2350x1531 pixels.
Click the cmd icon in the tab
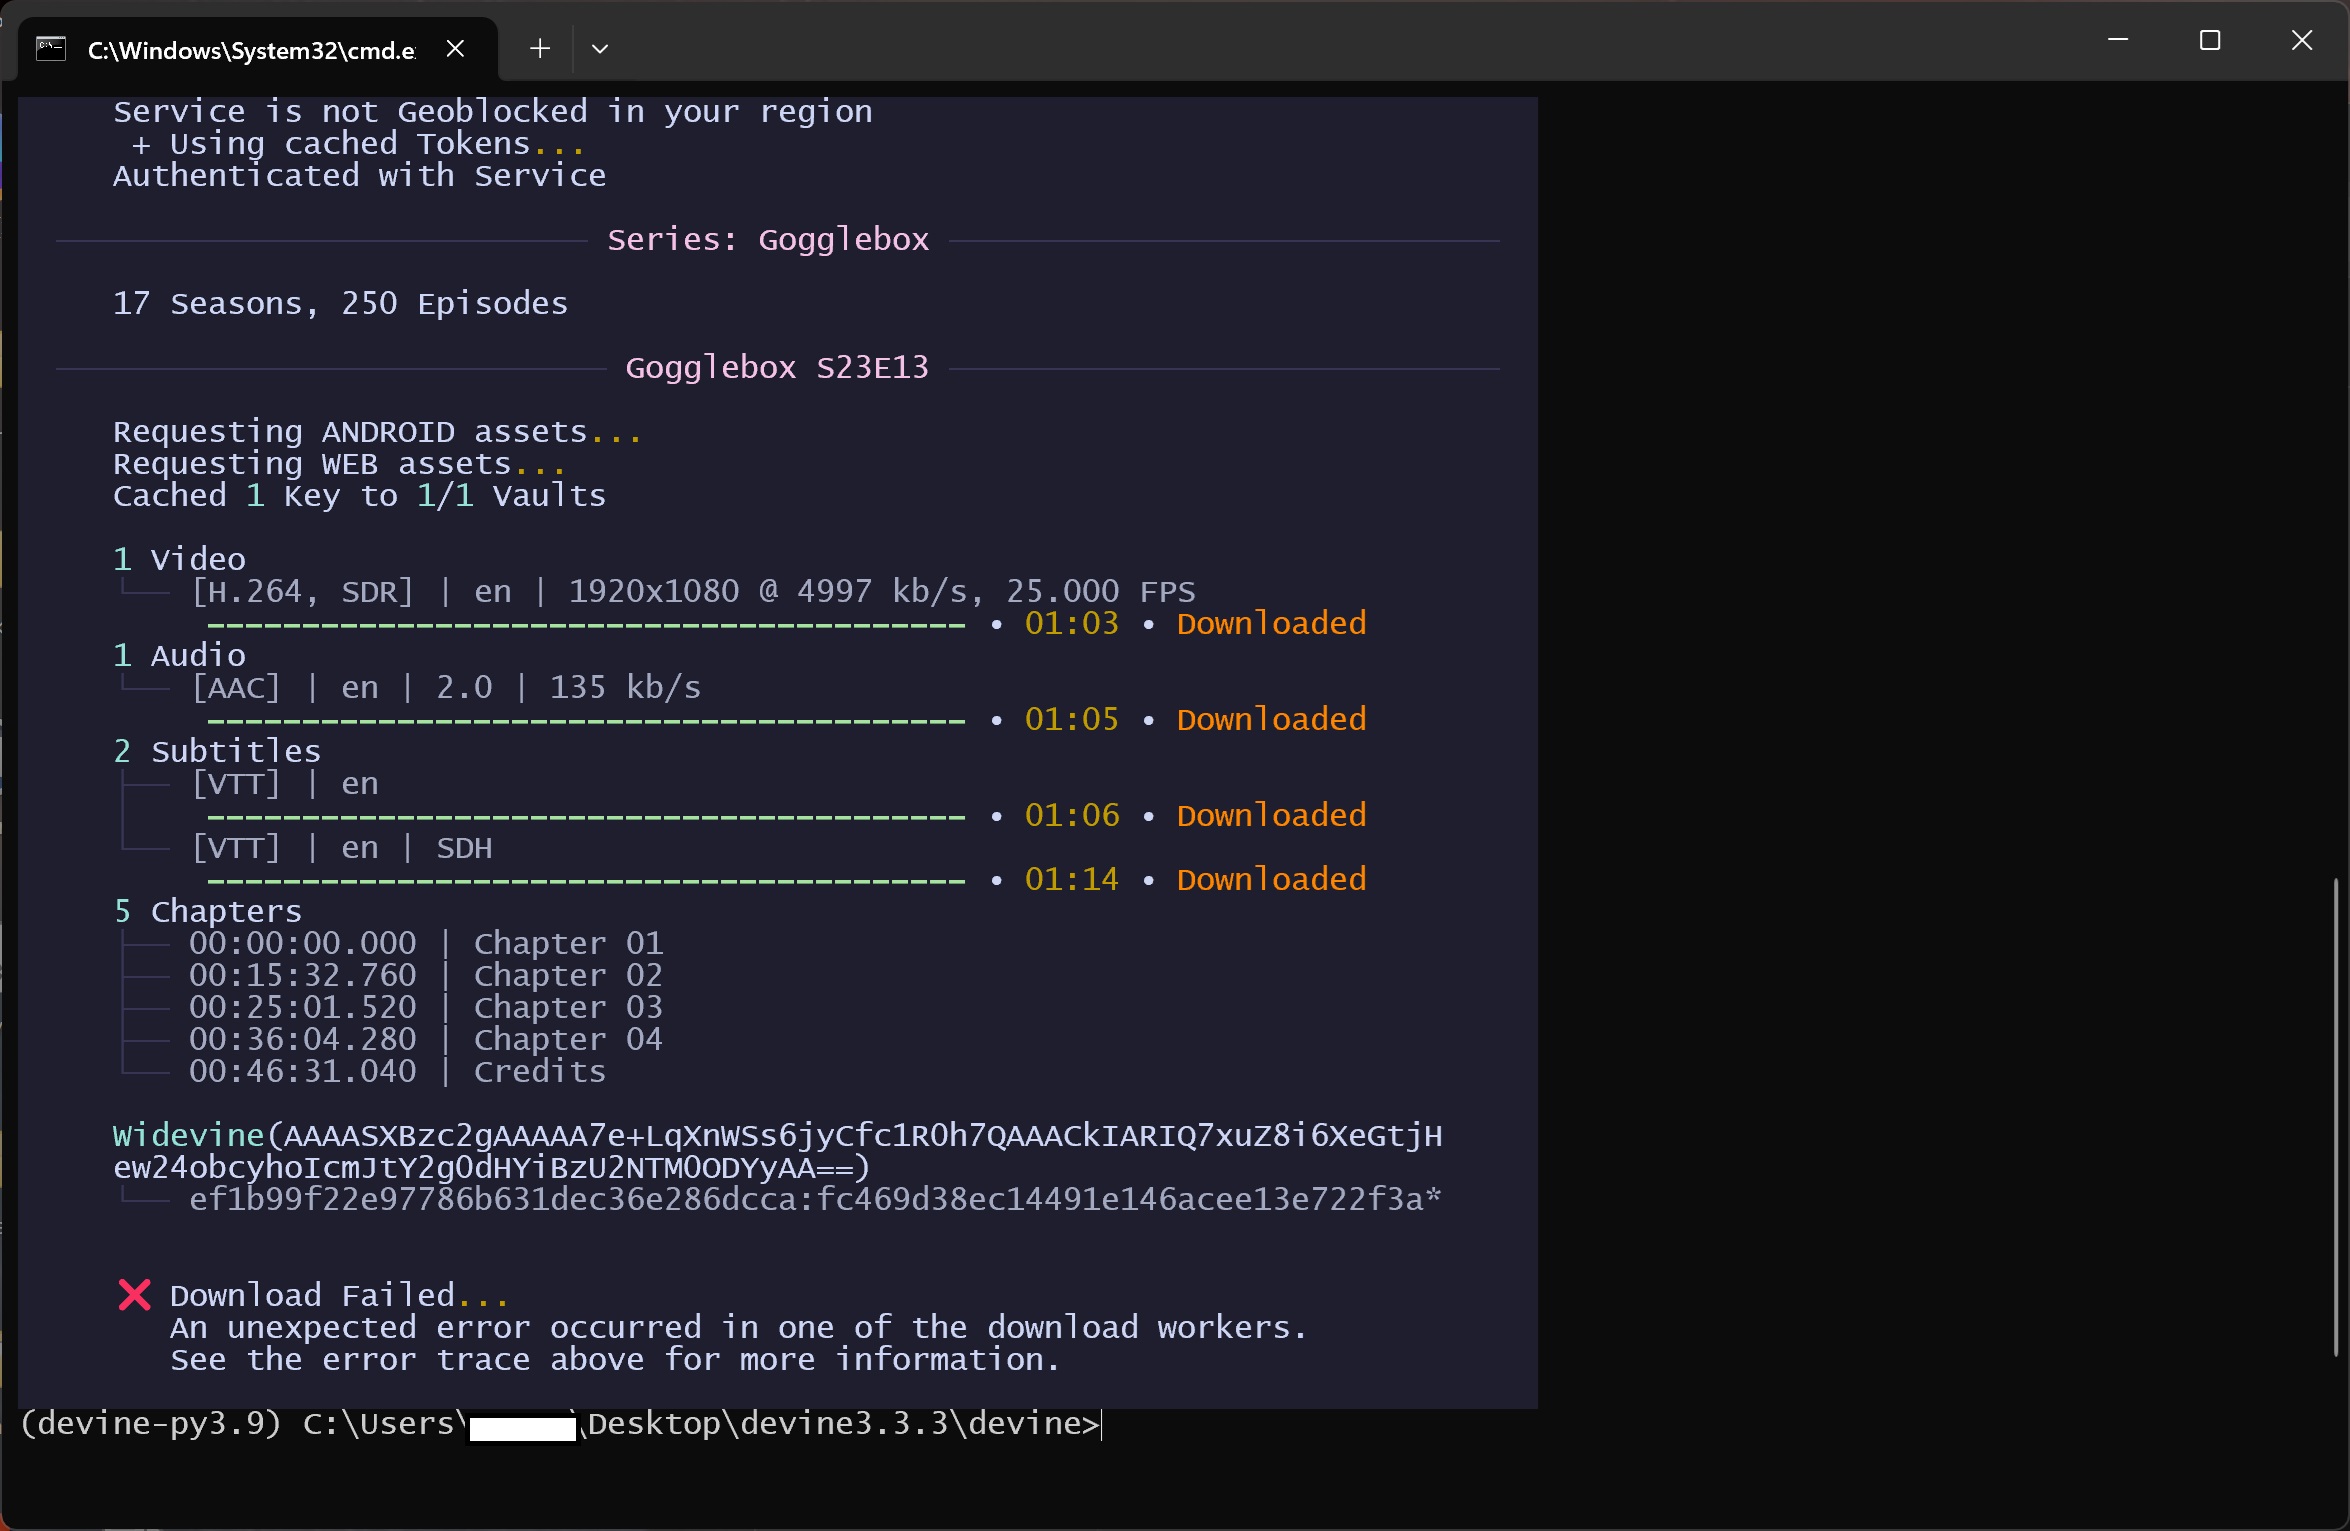coord(51,49)
